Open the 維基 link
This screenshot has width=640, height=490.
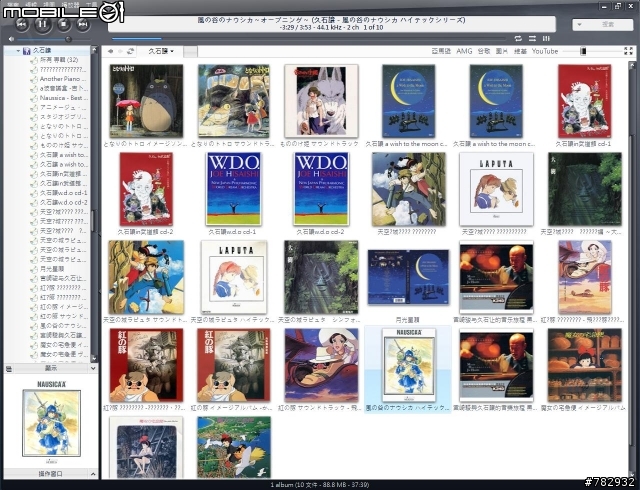(x=520, y=51)
